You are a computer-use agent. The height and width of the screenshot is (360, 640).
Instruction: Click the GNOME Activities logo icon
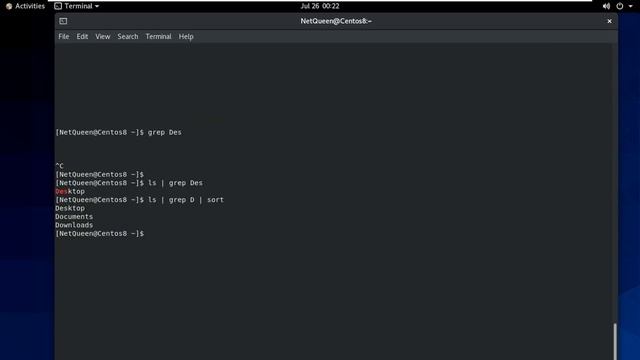pyautogui.click(x=9, y=6)
